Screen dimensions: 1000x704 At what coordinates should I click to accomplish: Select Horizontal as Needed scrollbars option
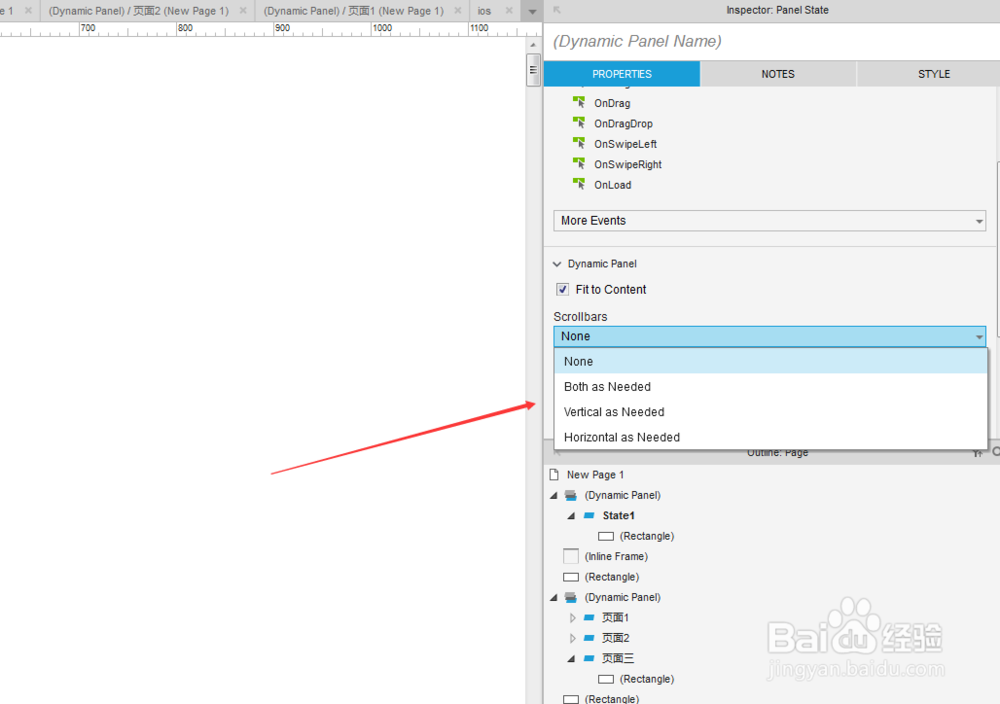pos(770,437)
